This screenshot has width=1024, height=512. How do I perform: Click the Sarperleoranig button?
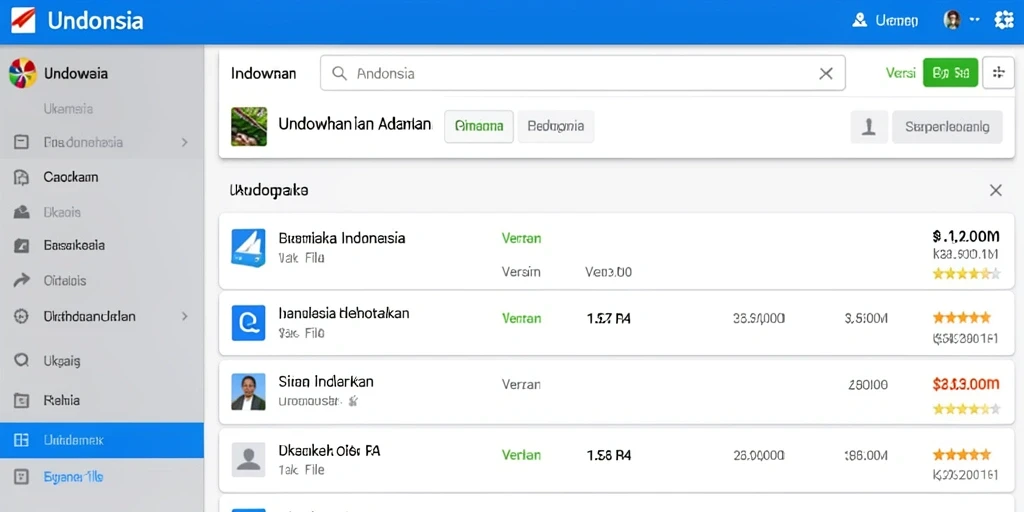point(947,127)
